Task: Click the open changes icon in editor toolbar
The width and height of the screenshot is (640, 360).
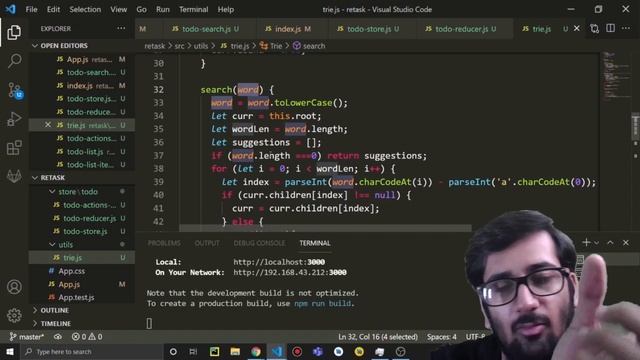Action: [594, 28]
